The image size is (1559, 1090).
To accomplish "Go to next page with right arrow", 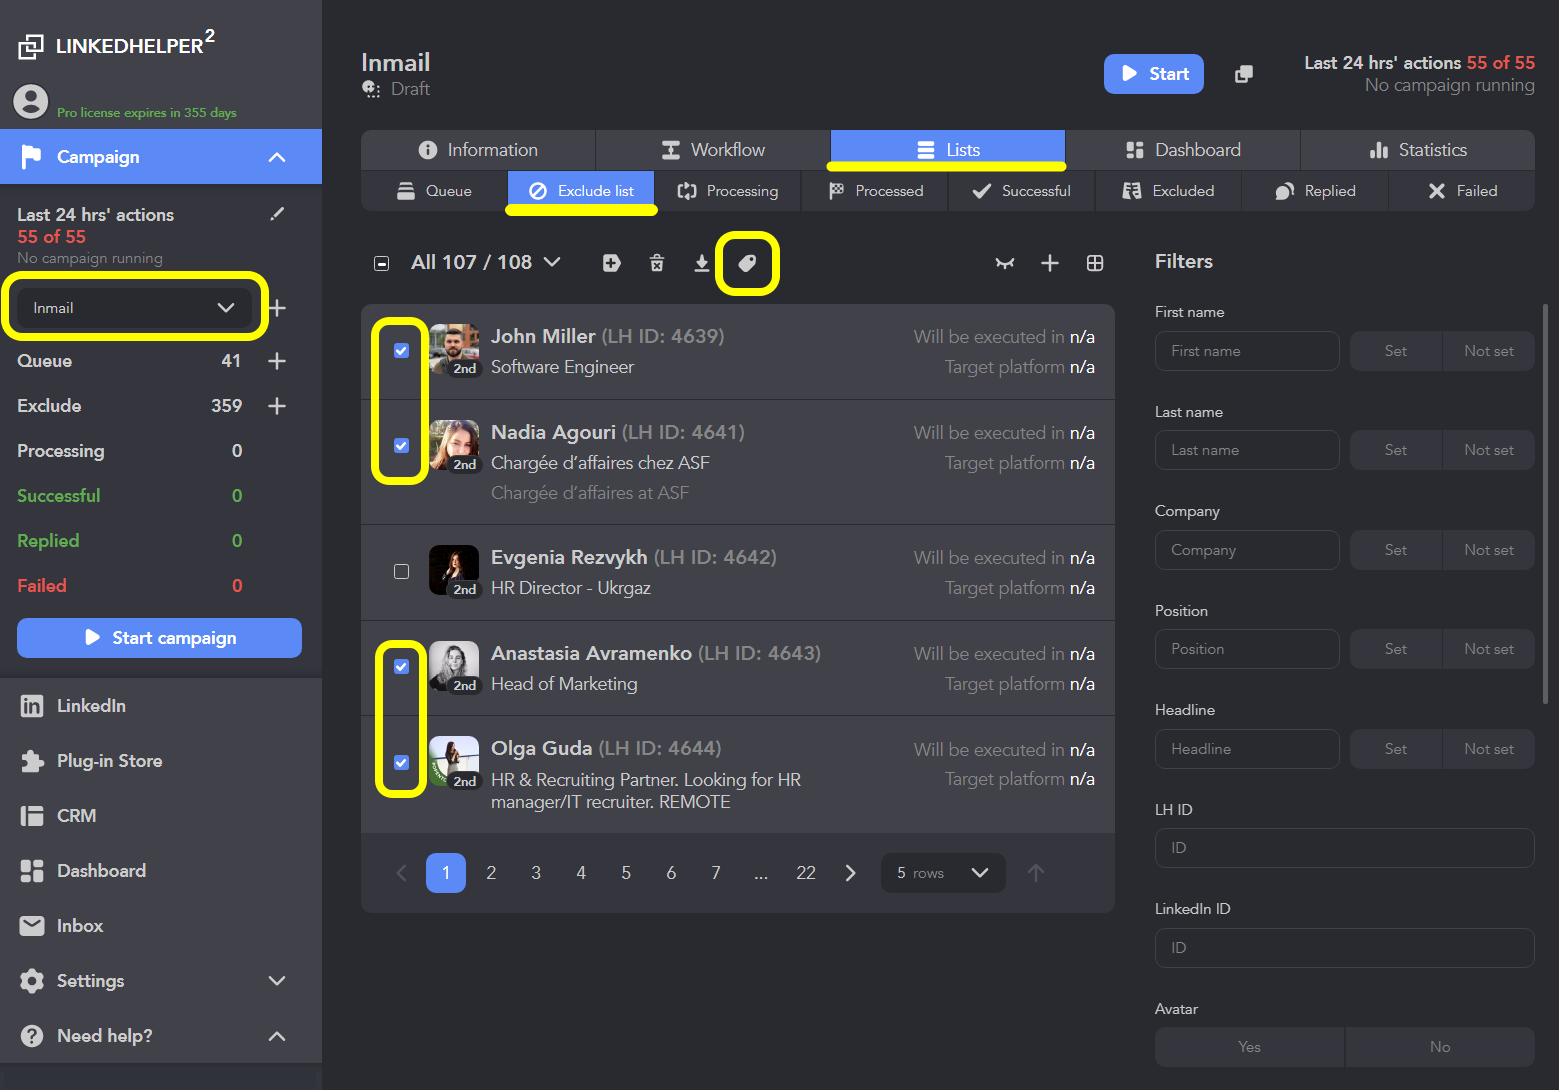I will (851, 873).
